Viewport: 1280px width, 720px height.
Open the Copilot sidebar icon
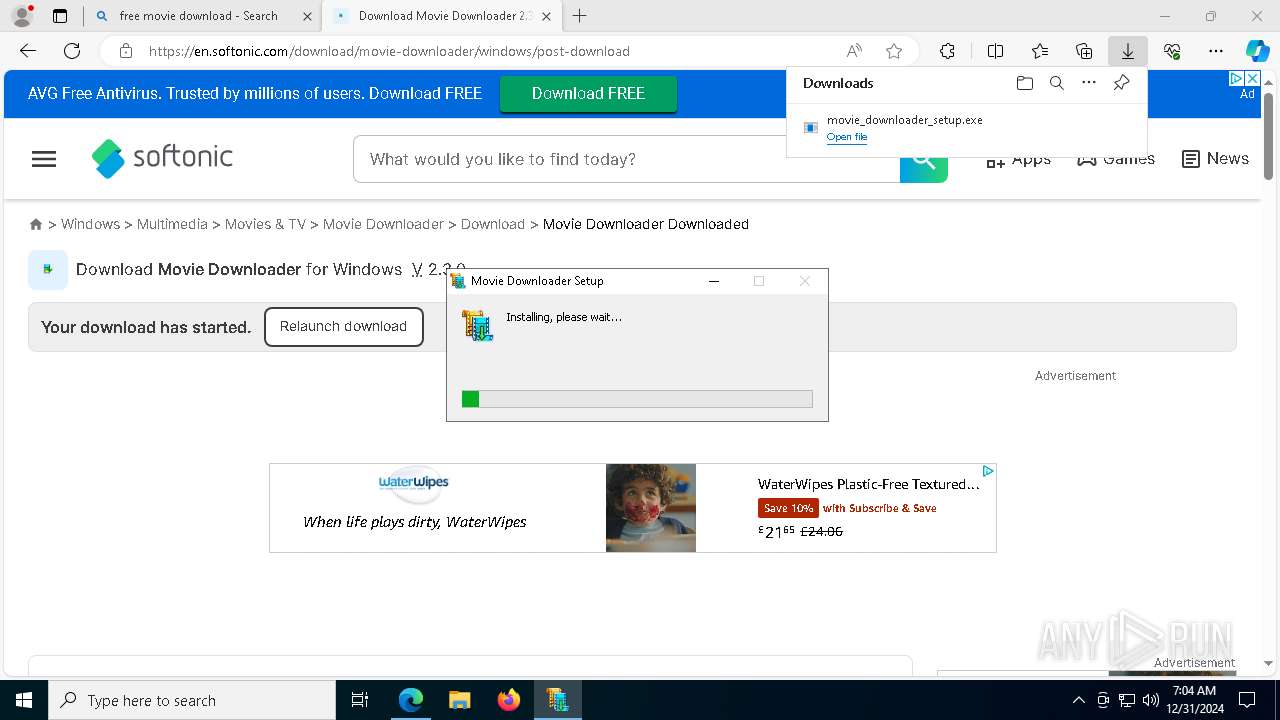(1257, 51)
